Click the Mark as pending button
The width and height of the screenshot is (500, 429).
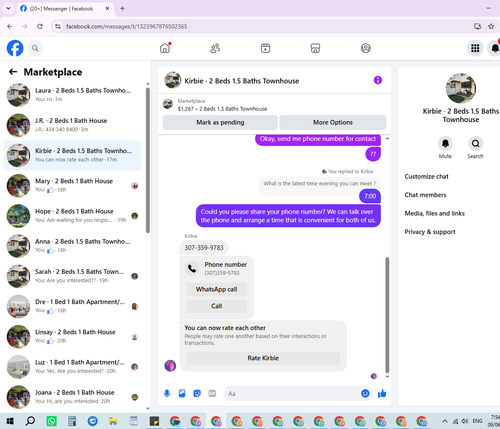[x=220, y=122]
